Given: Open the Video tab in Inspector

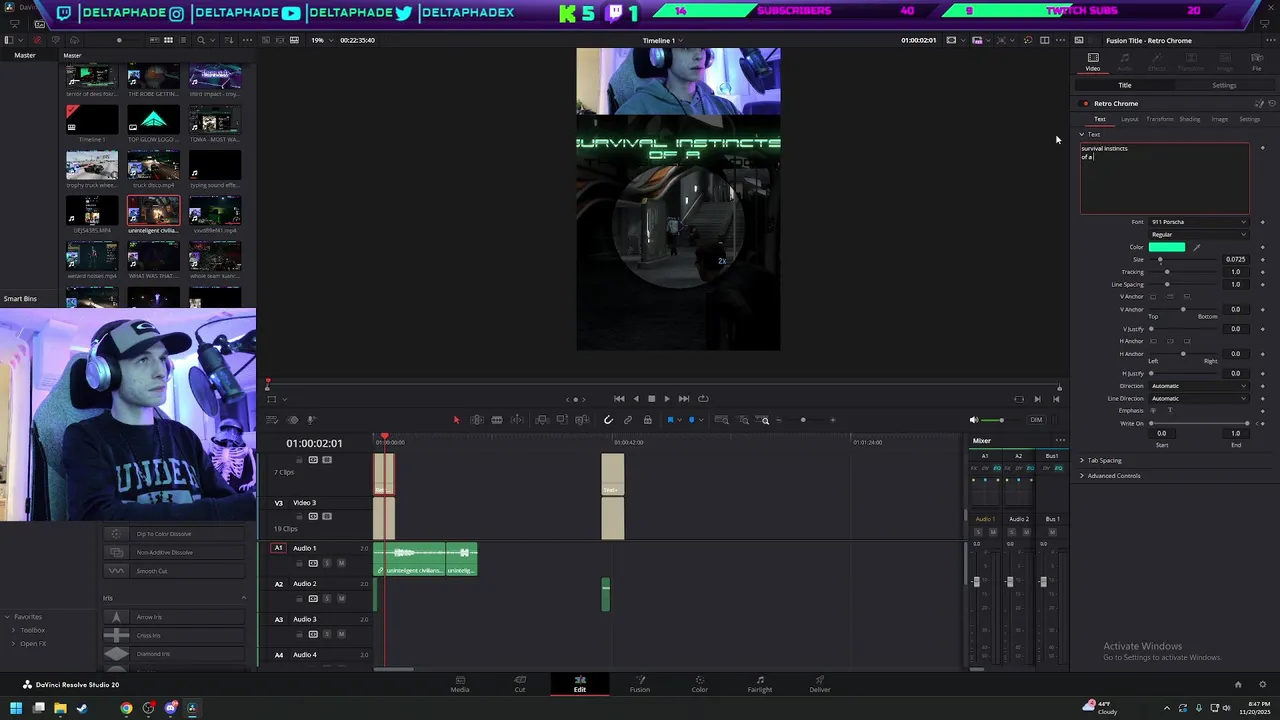Looking at the screenshot, I should (1093, 62).
